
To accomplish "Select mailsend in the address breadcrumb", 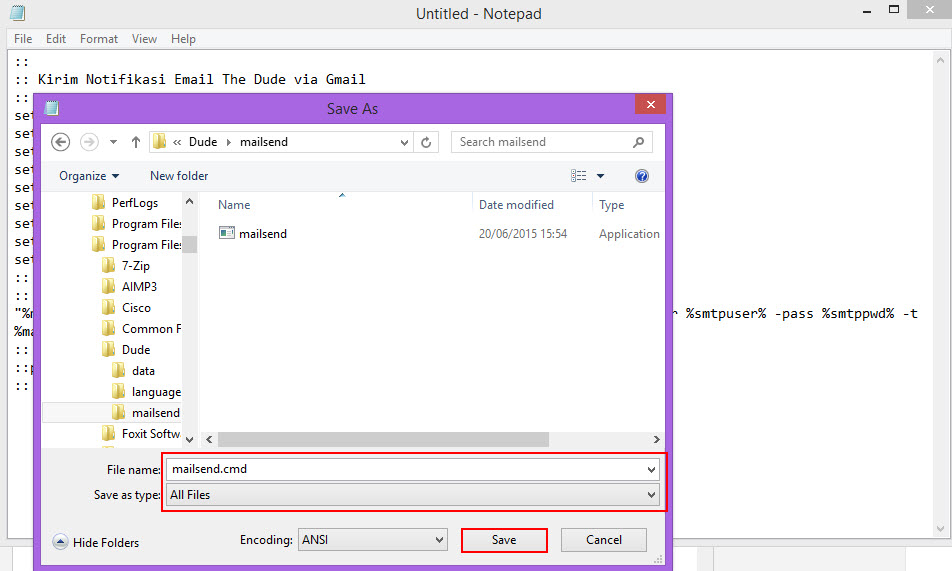I will (x=264, y=142).
